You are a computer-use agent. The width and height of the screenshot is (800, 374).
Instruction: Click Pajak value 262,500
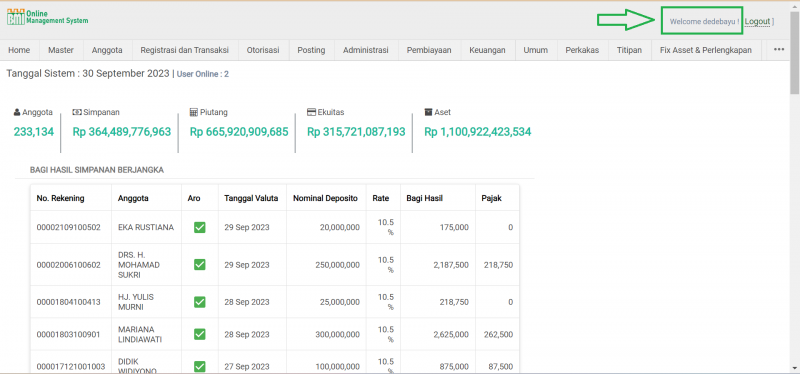point(498,334)
